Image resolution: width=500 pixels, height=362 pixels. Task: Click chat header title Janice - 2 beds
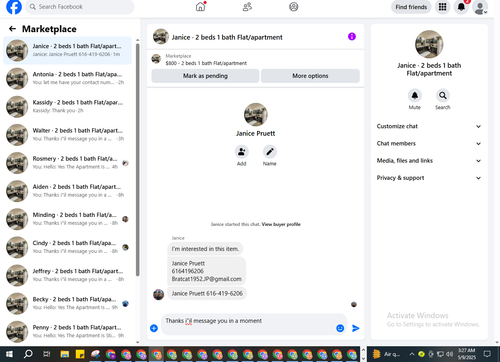(x=227, y=37)
